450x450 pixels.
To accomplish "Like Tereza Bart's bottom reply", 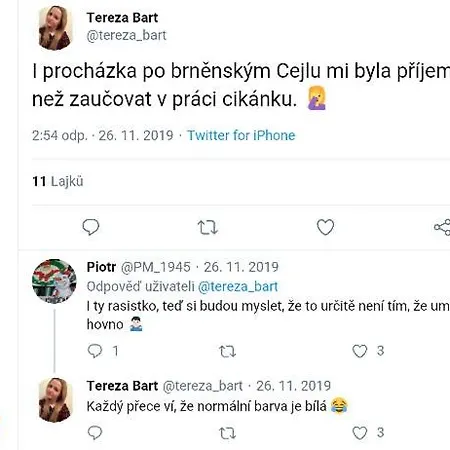I will click(x=360, y=433).
